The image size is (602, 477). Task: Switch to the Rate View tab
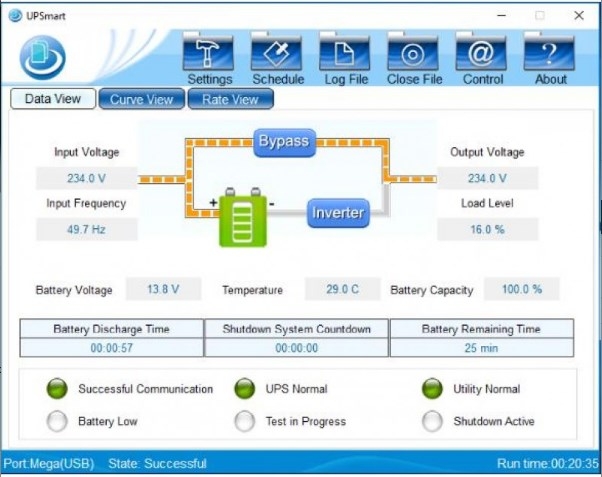pyautogui.click(x=230, y=99)
